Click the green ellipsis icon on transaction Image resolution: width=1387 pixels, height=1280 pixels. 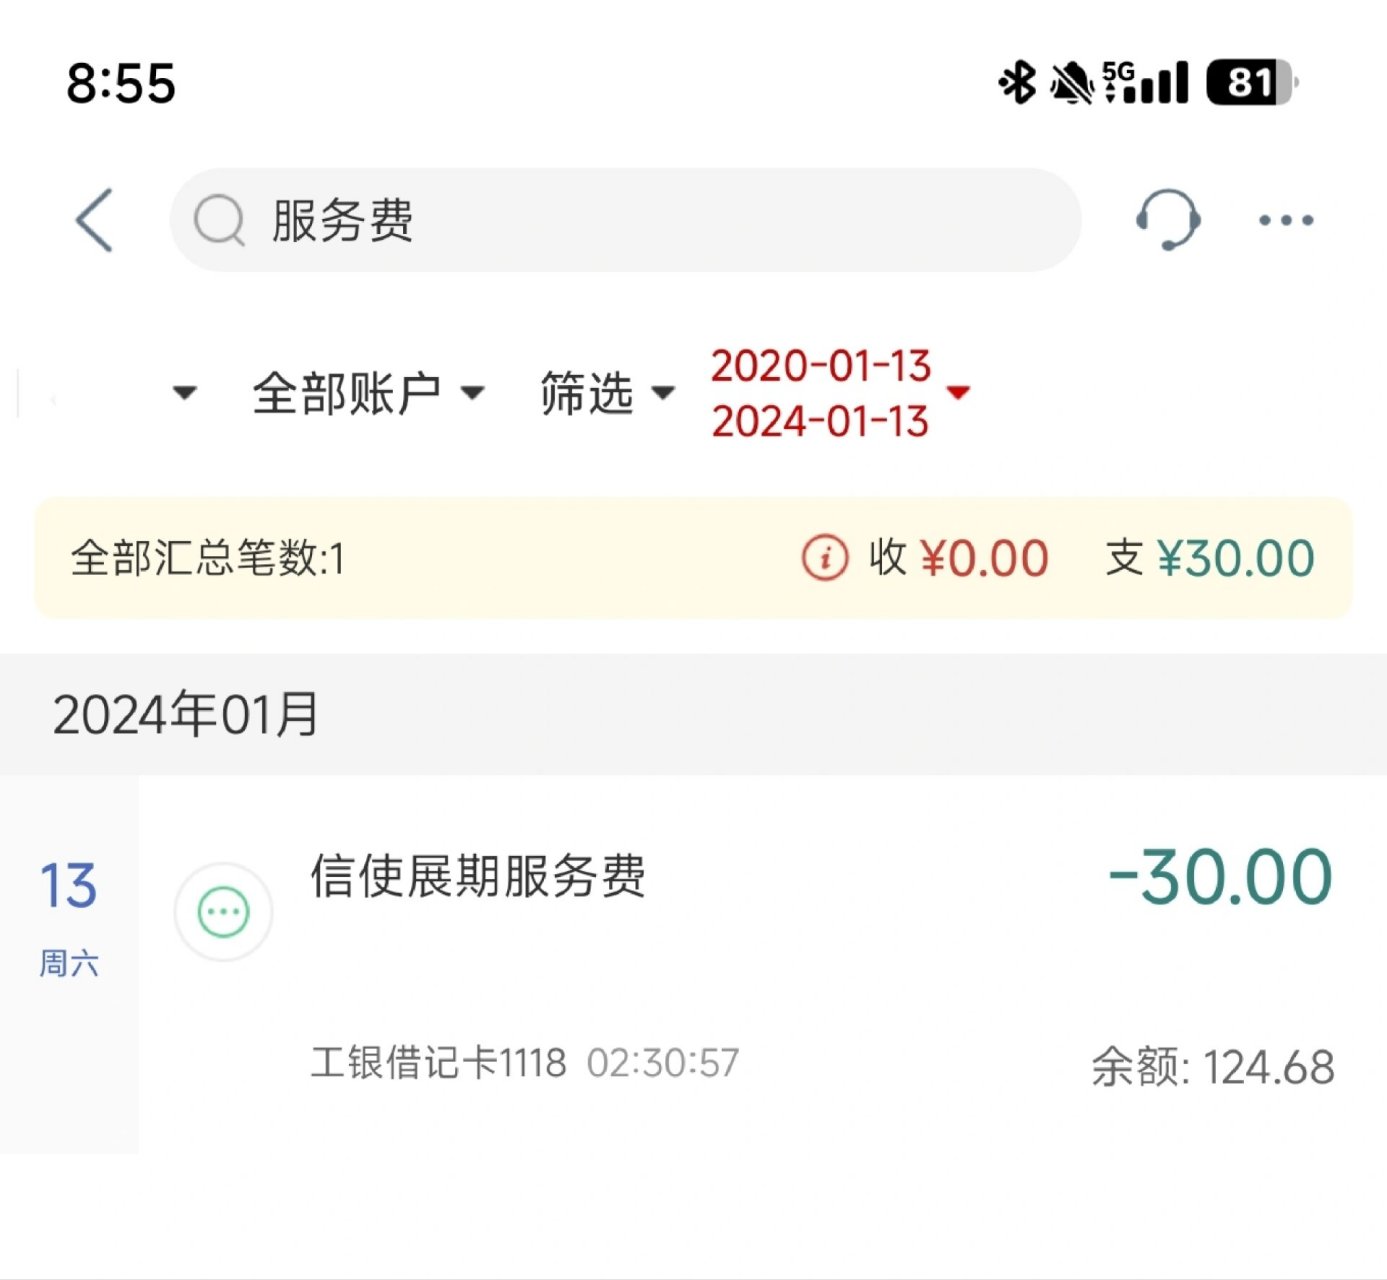pyautogui.click(x=222, y=911)
